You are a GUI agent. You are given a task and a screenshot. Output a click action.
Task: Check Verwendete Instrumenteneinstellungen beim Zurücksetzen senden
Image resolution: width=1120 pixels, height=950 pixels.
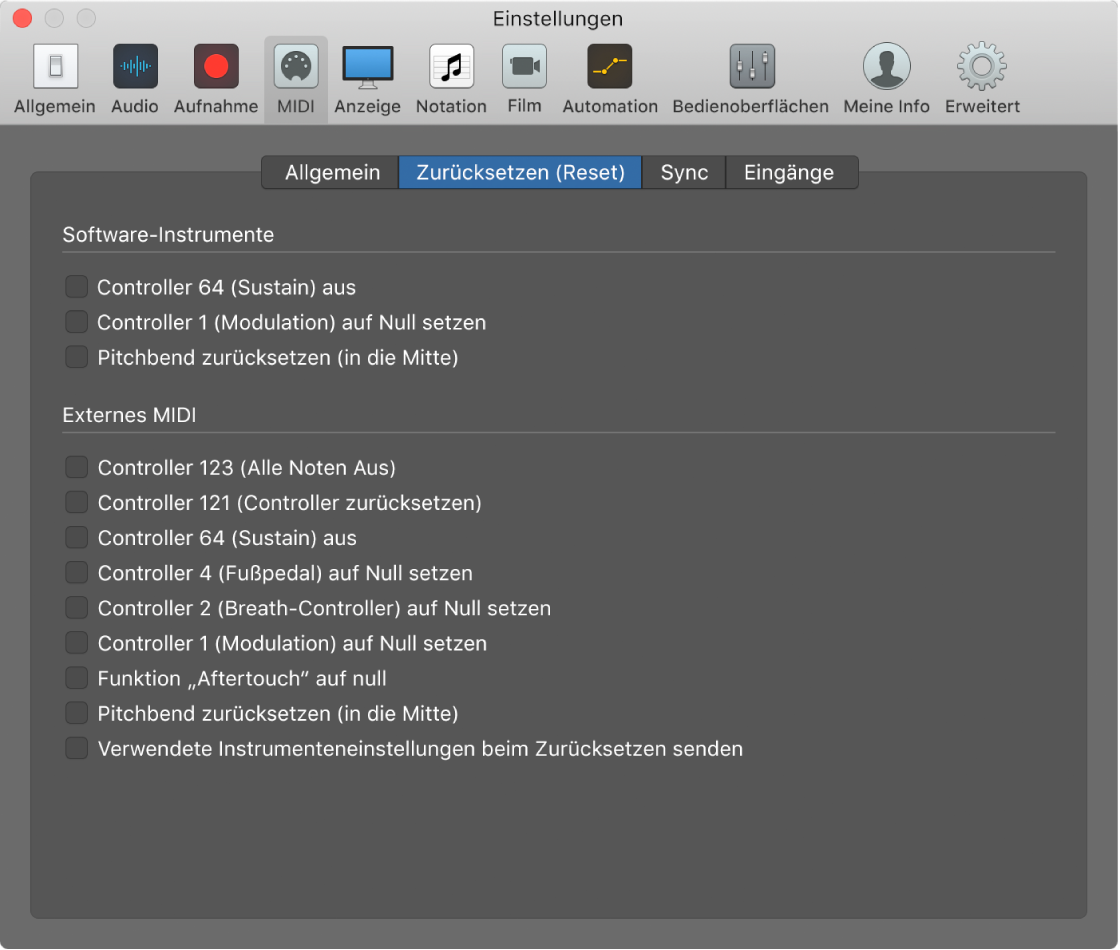click(76, 748)
